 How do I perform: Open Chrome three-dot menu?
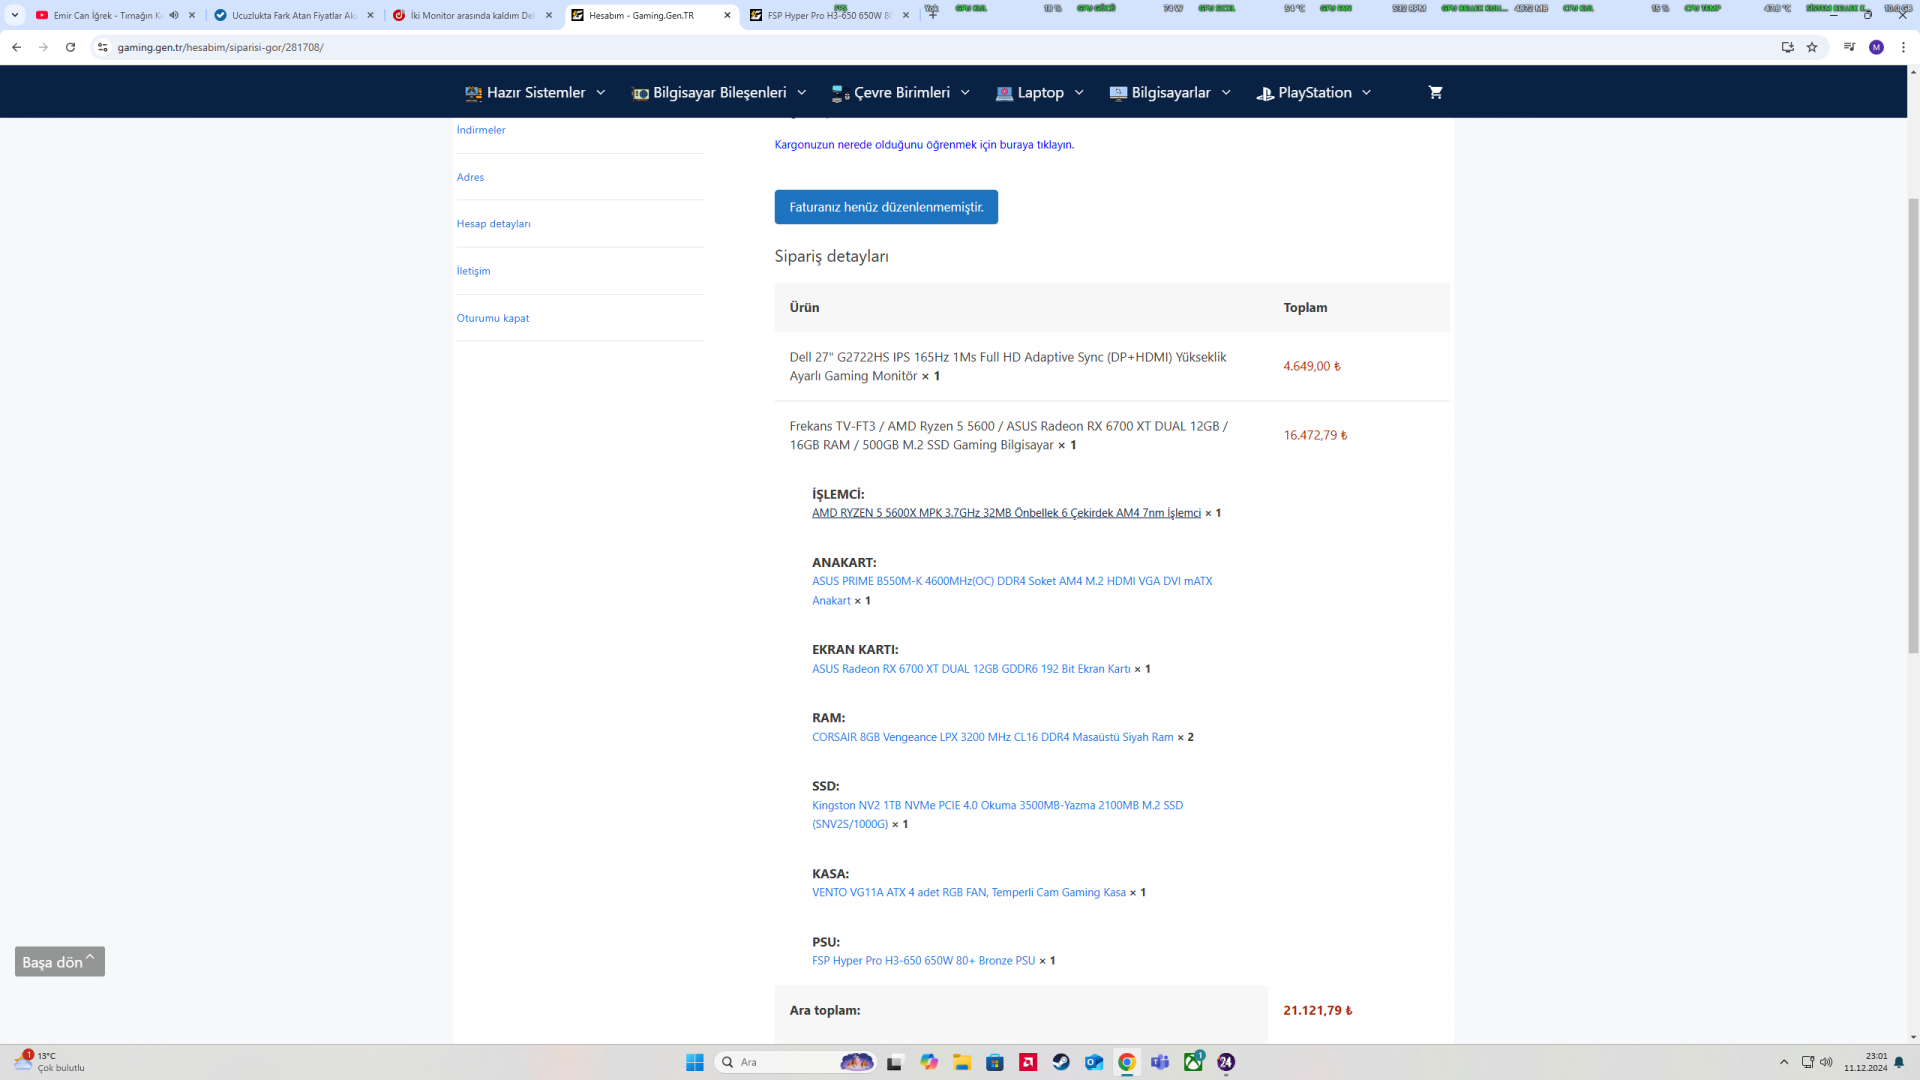(1903, 47)
